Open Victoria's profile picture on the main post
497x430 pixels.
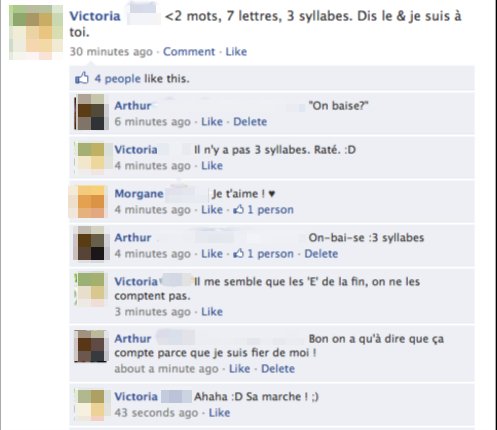pyautogui.click(x=36, y=32)
